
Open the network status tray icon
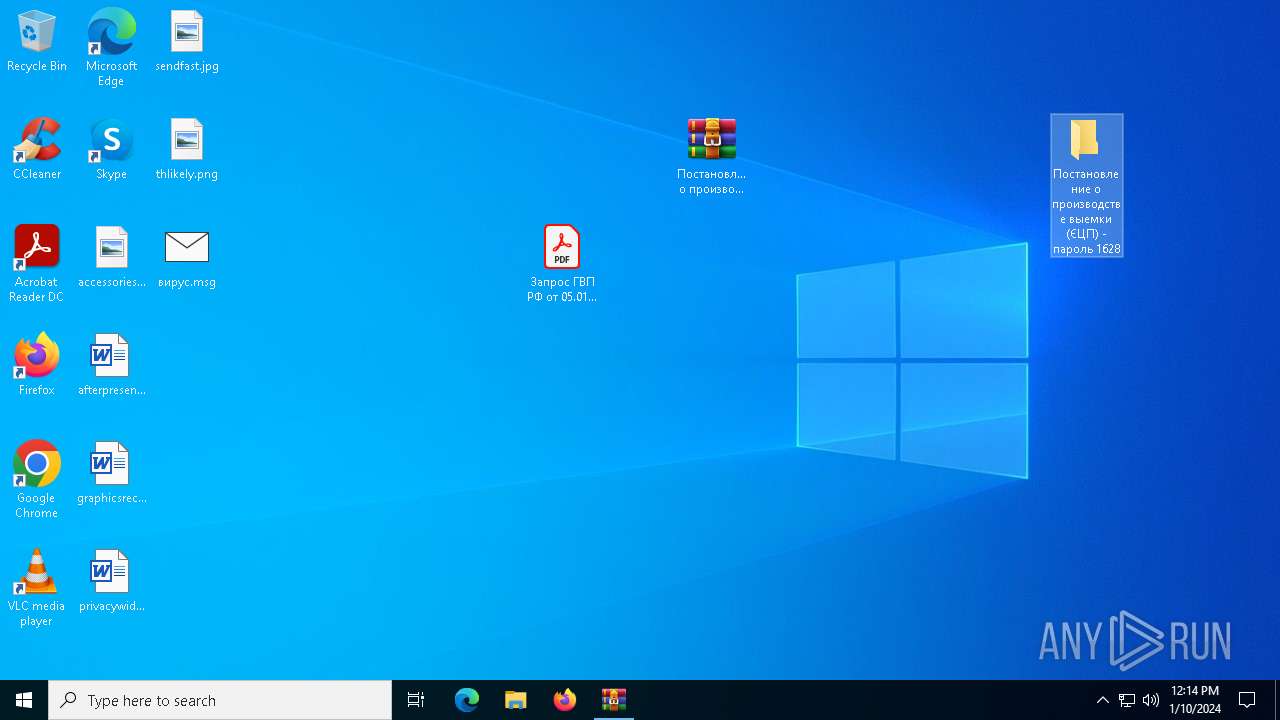[1127, 700]
